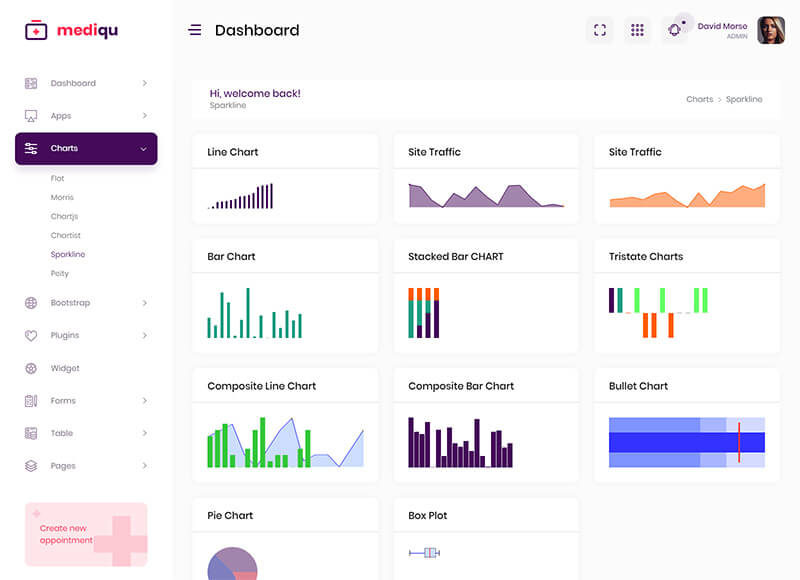The width and height of the screenshot is (800, 580).
Task: Click the Widget icon in sidebar
Action: 31,368
